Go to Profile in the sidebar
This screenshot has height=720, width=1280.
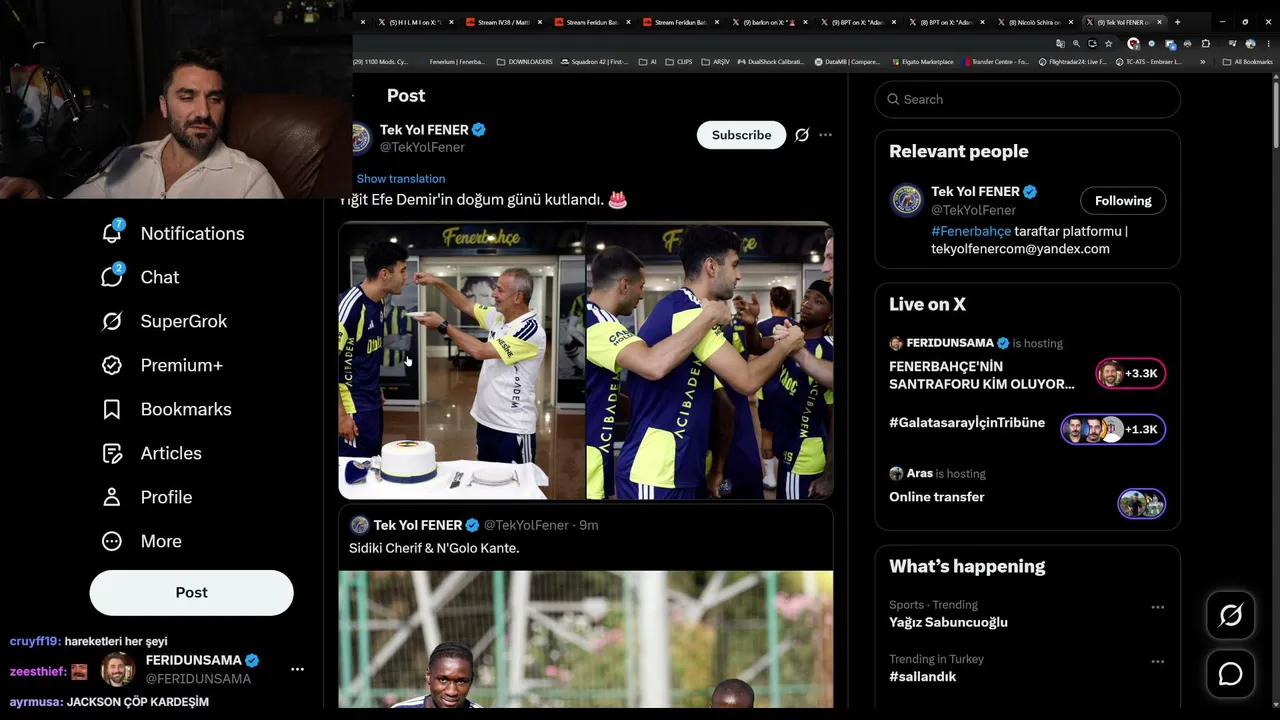pos(146,497)
